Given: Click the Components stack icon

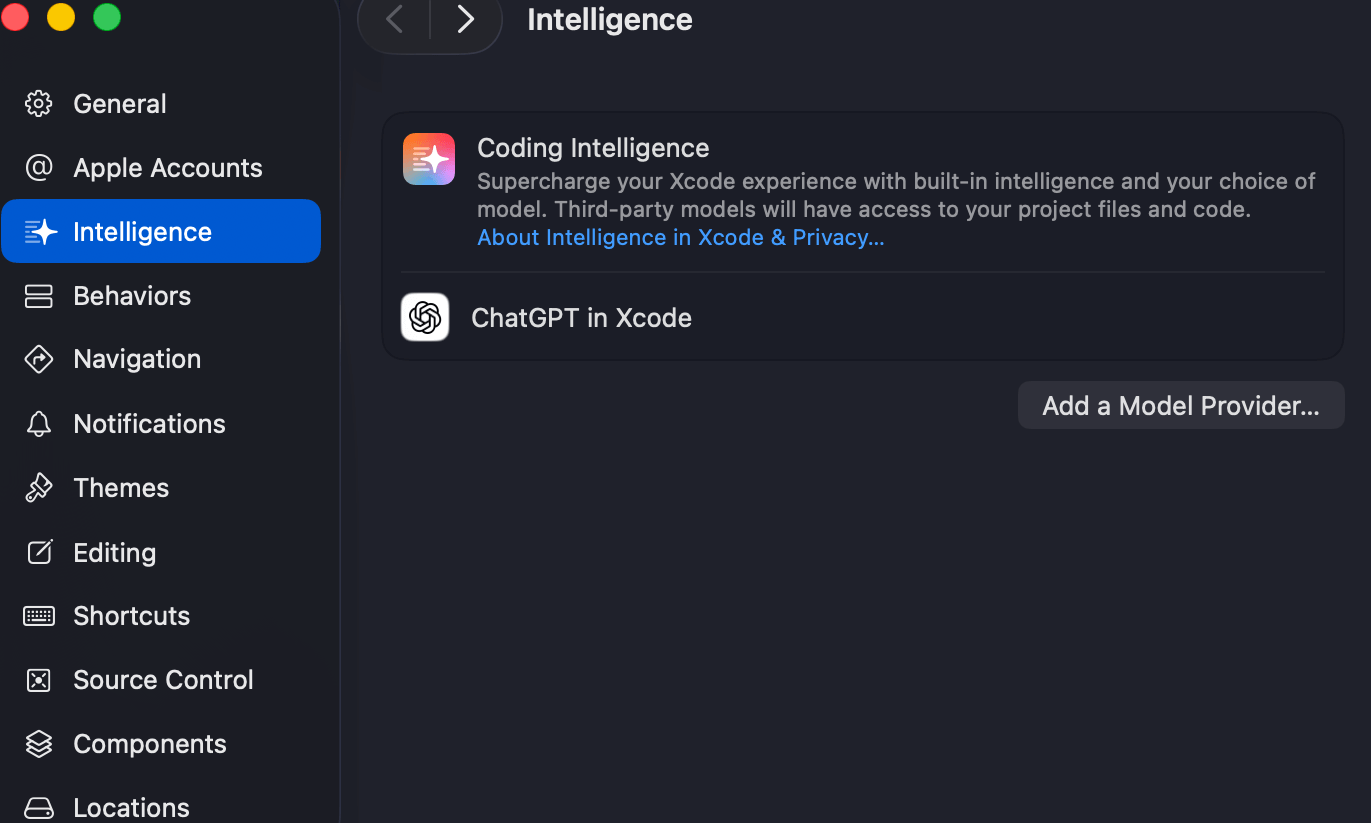Looking at the screenshot, I should [39, 744].
